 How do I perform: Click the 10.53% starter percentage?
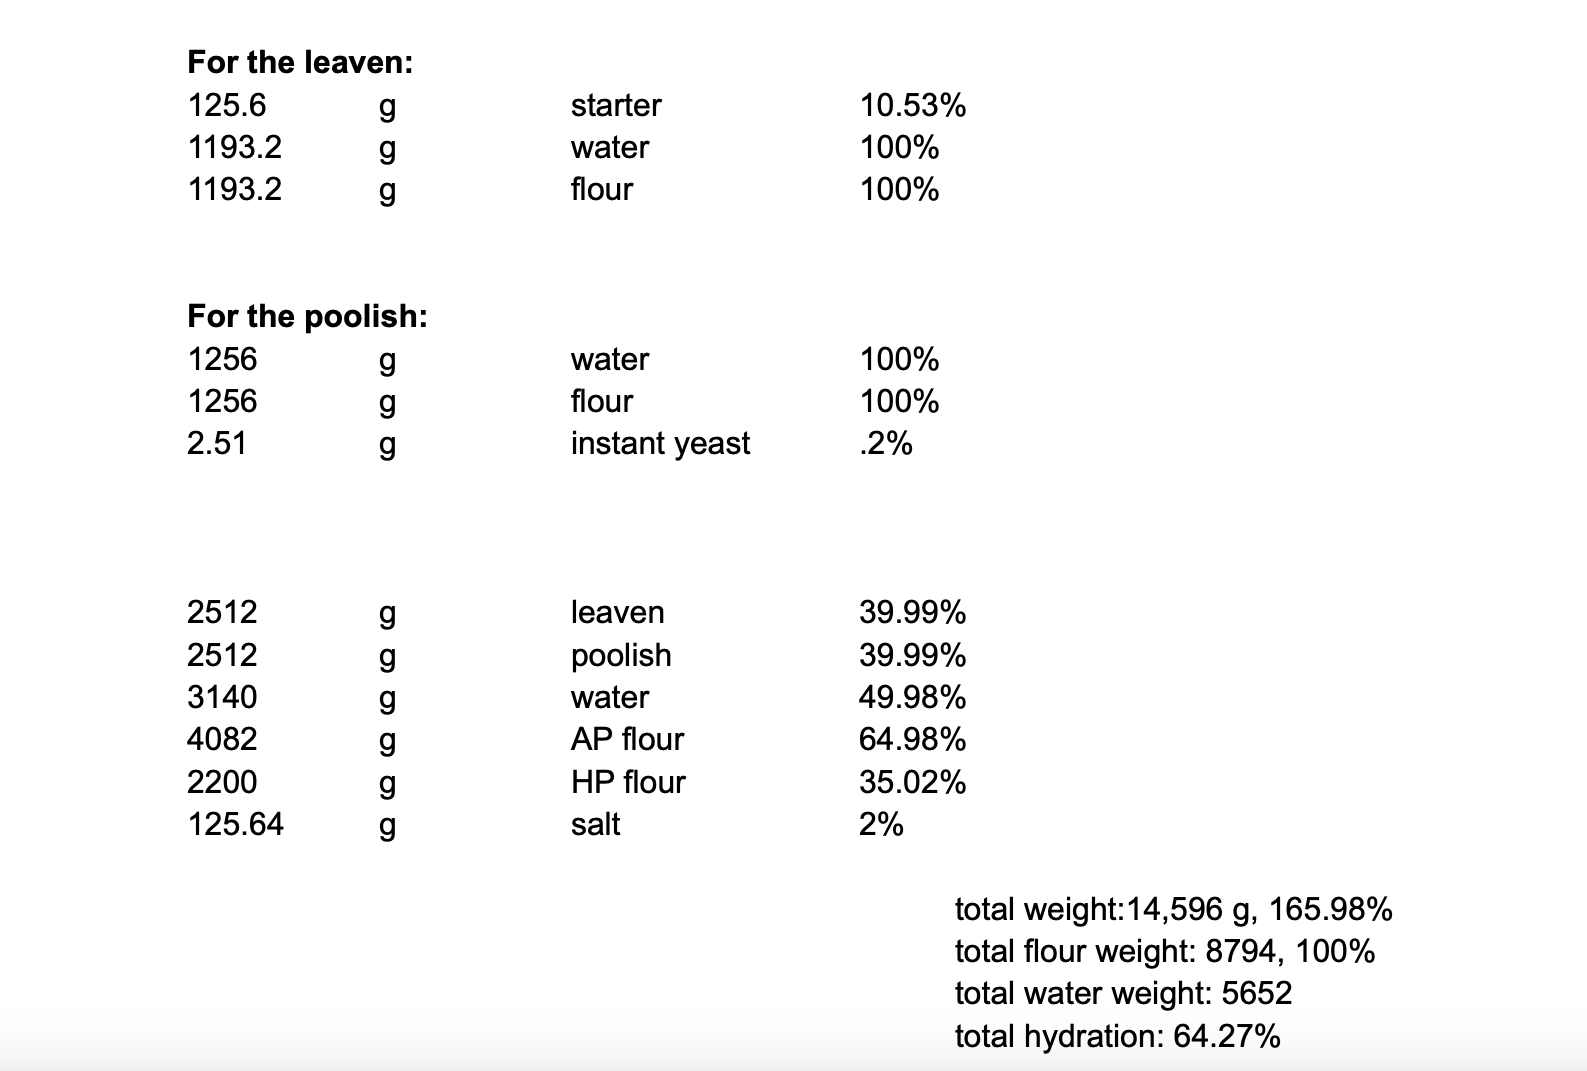tap(912, 105)
